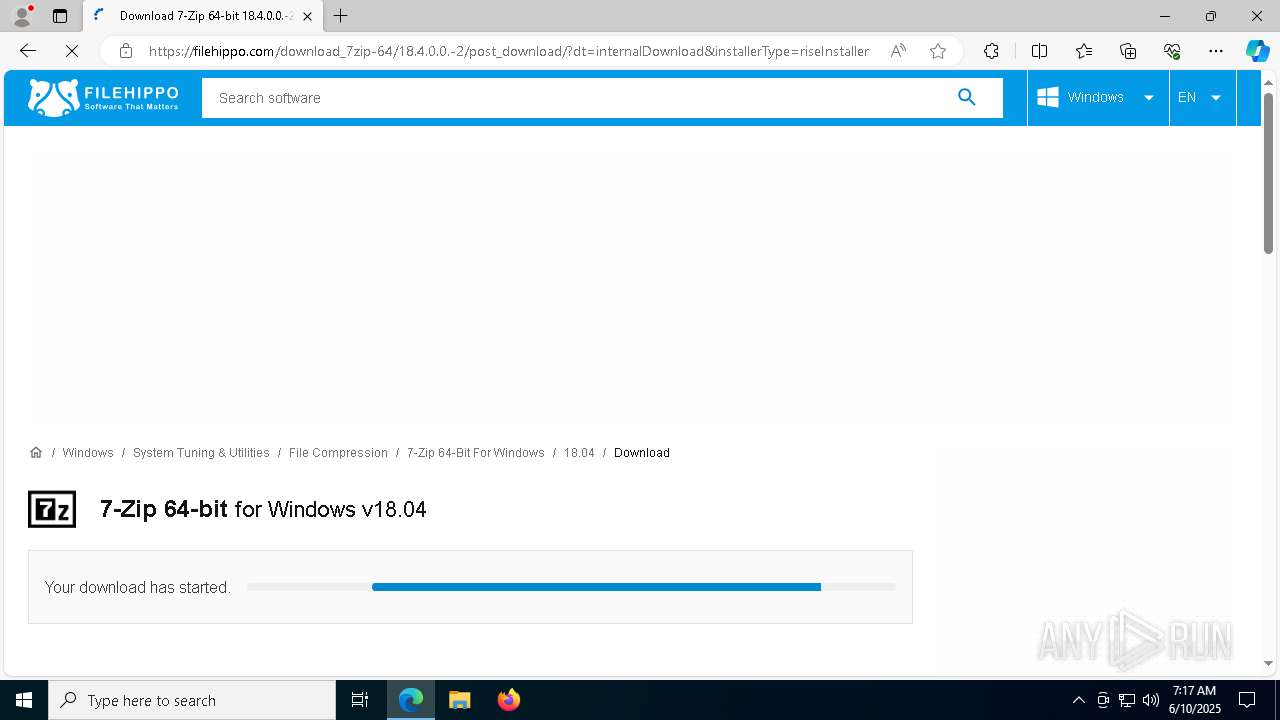This screenshot has height=720, width=1280.
Task: Open the Favorites list
Action: pos(1084,51)
